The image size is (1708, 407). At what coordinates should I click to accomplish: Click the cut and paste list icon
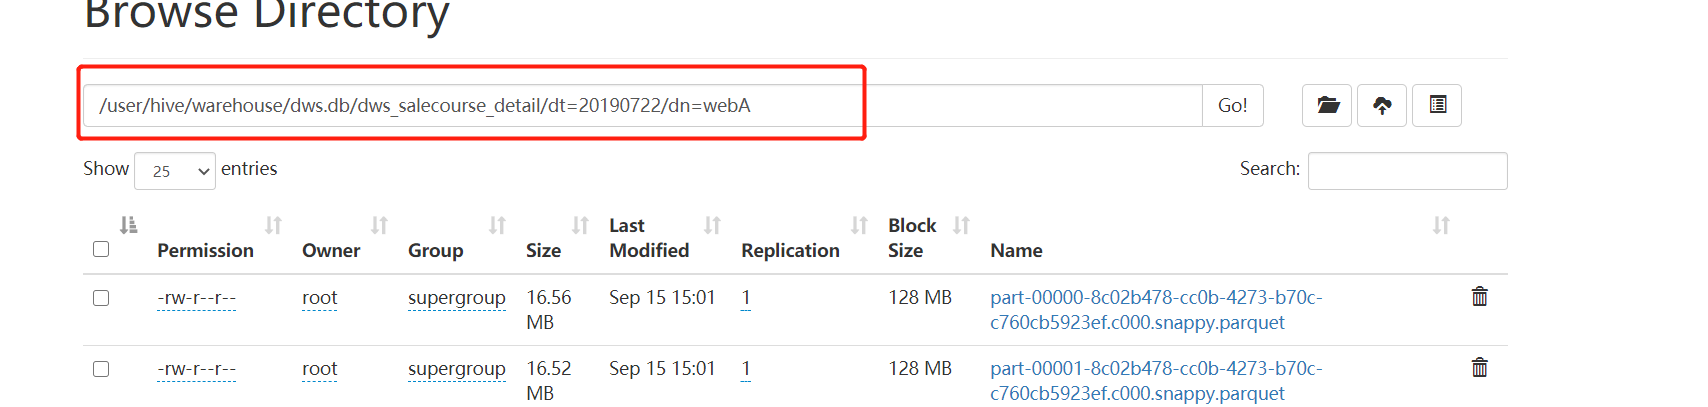1437,105
